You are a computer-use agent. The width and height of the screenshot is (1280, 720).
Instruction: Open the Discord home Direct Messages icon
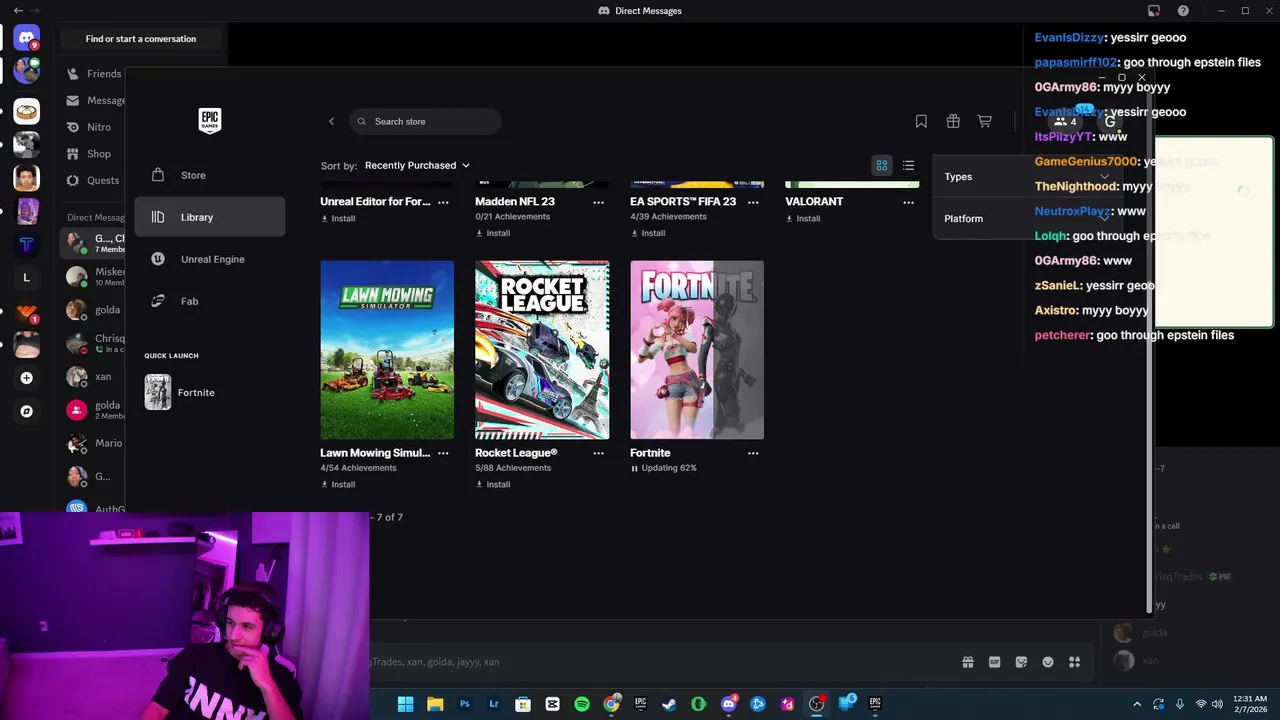coord(27,39)
